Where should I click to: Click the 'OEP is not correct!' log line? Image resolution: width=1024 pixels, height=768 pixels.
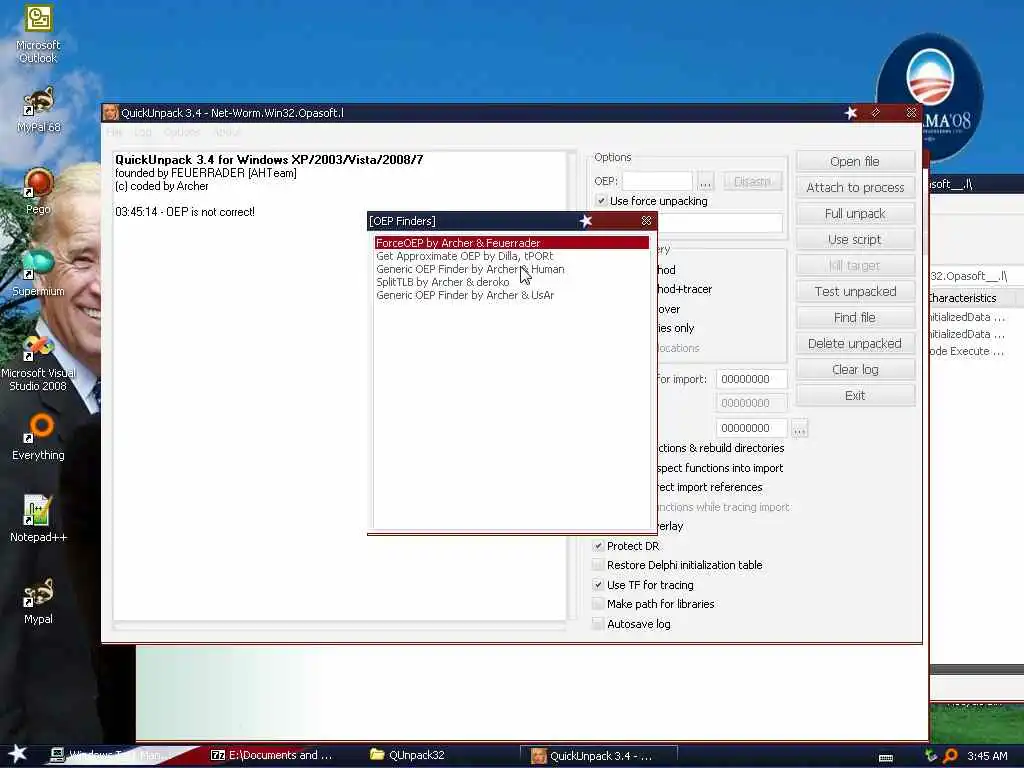coord(185,212)
